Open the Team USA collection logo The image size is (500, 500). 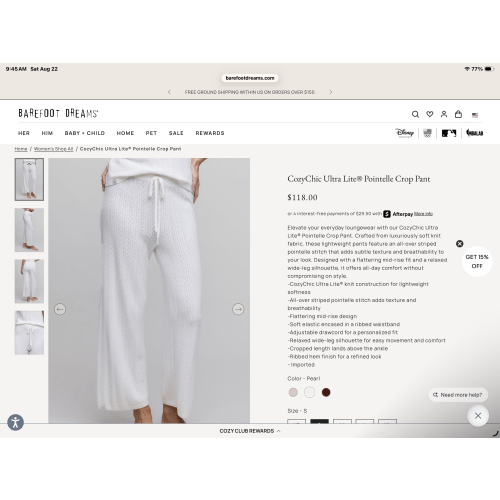click(x=427, y=133)
